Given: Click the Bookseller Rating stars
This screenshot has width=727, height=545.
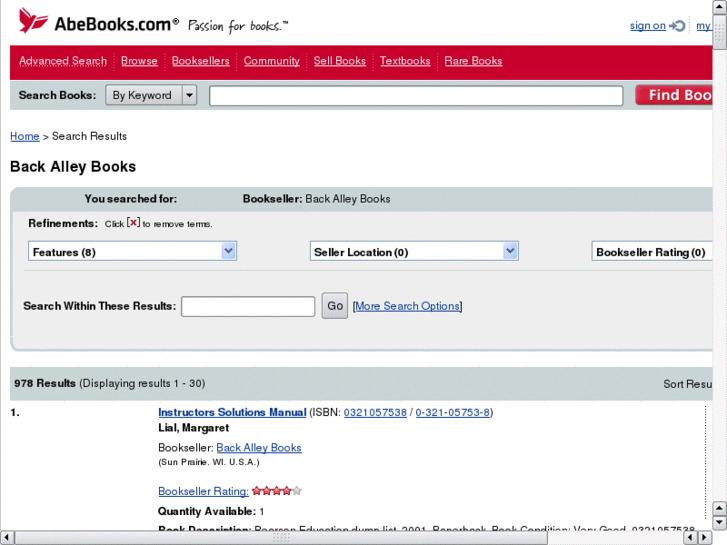Looking at the screenshot, I should tap(277, 491).
